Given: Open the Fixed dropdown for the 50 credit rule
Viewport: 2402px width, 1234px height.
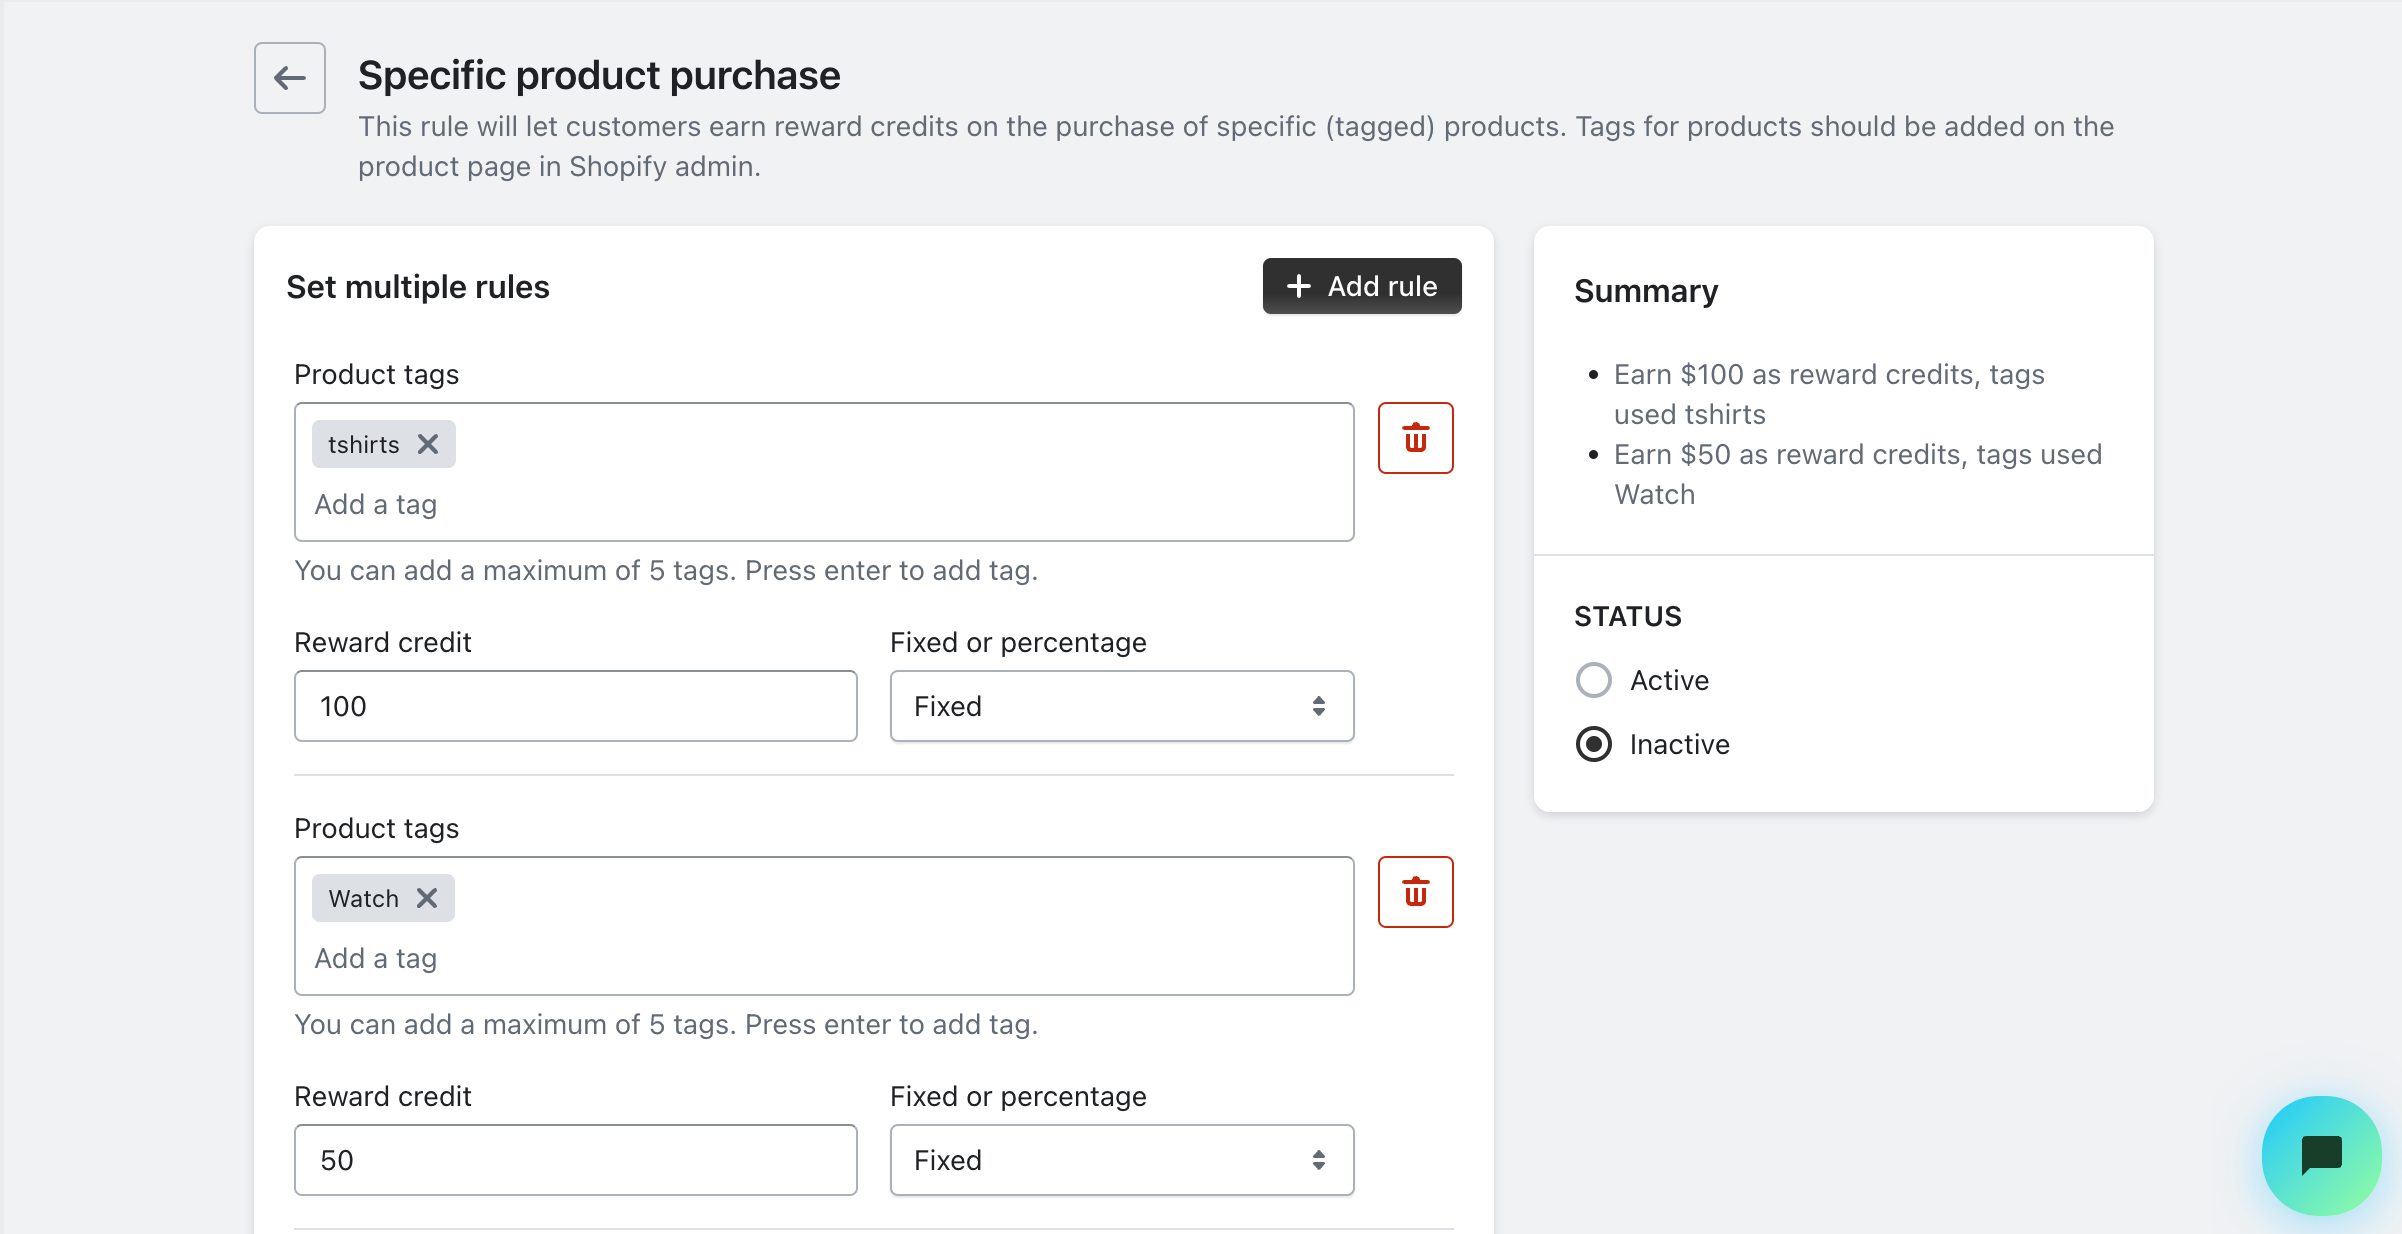Looking at the screenshot, I should [x=1100, y=1160].
